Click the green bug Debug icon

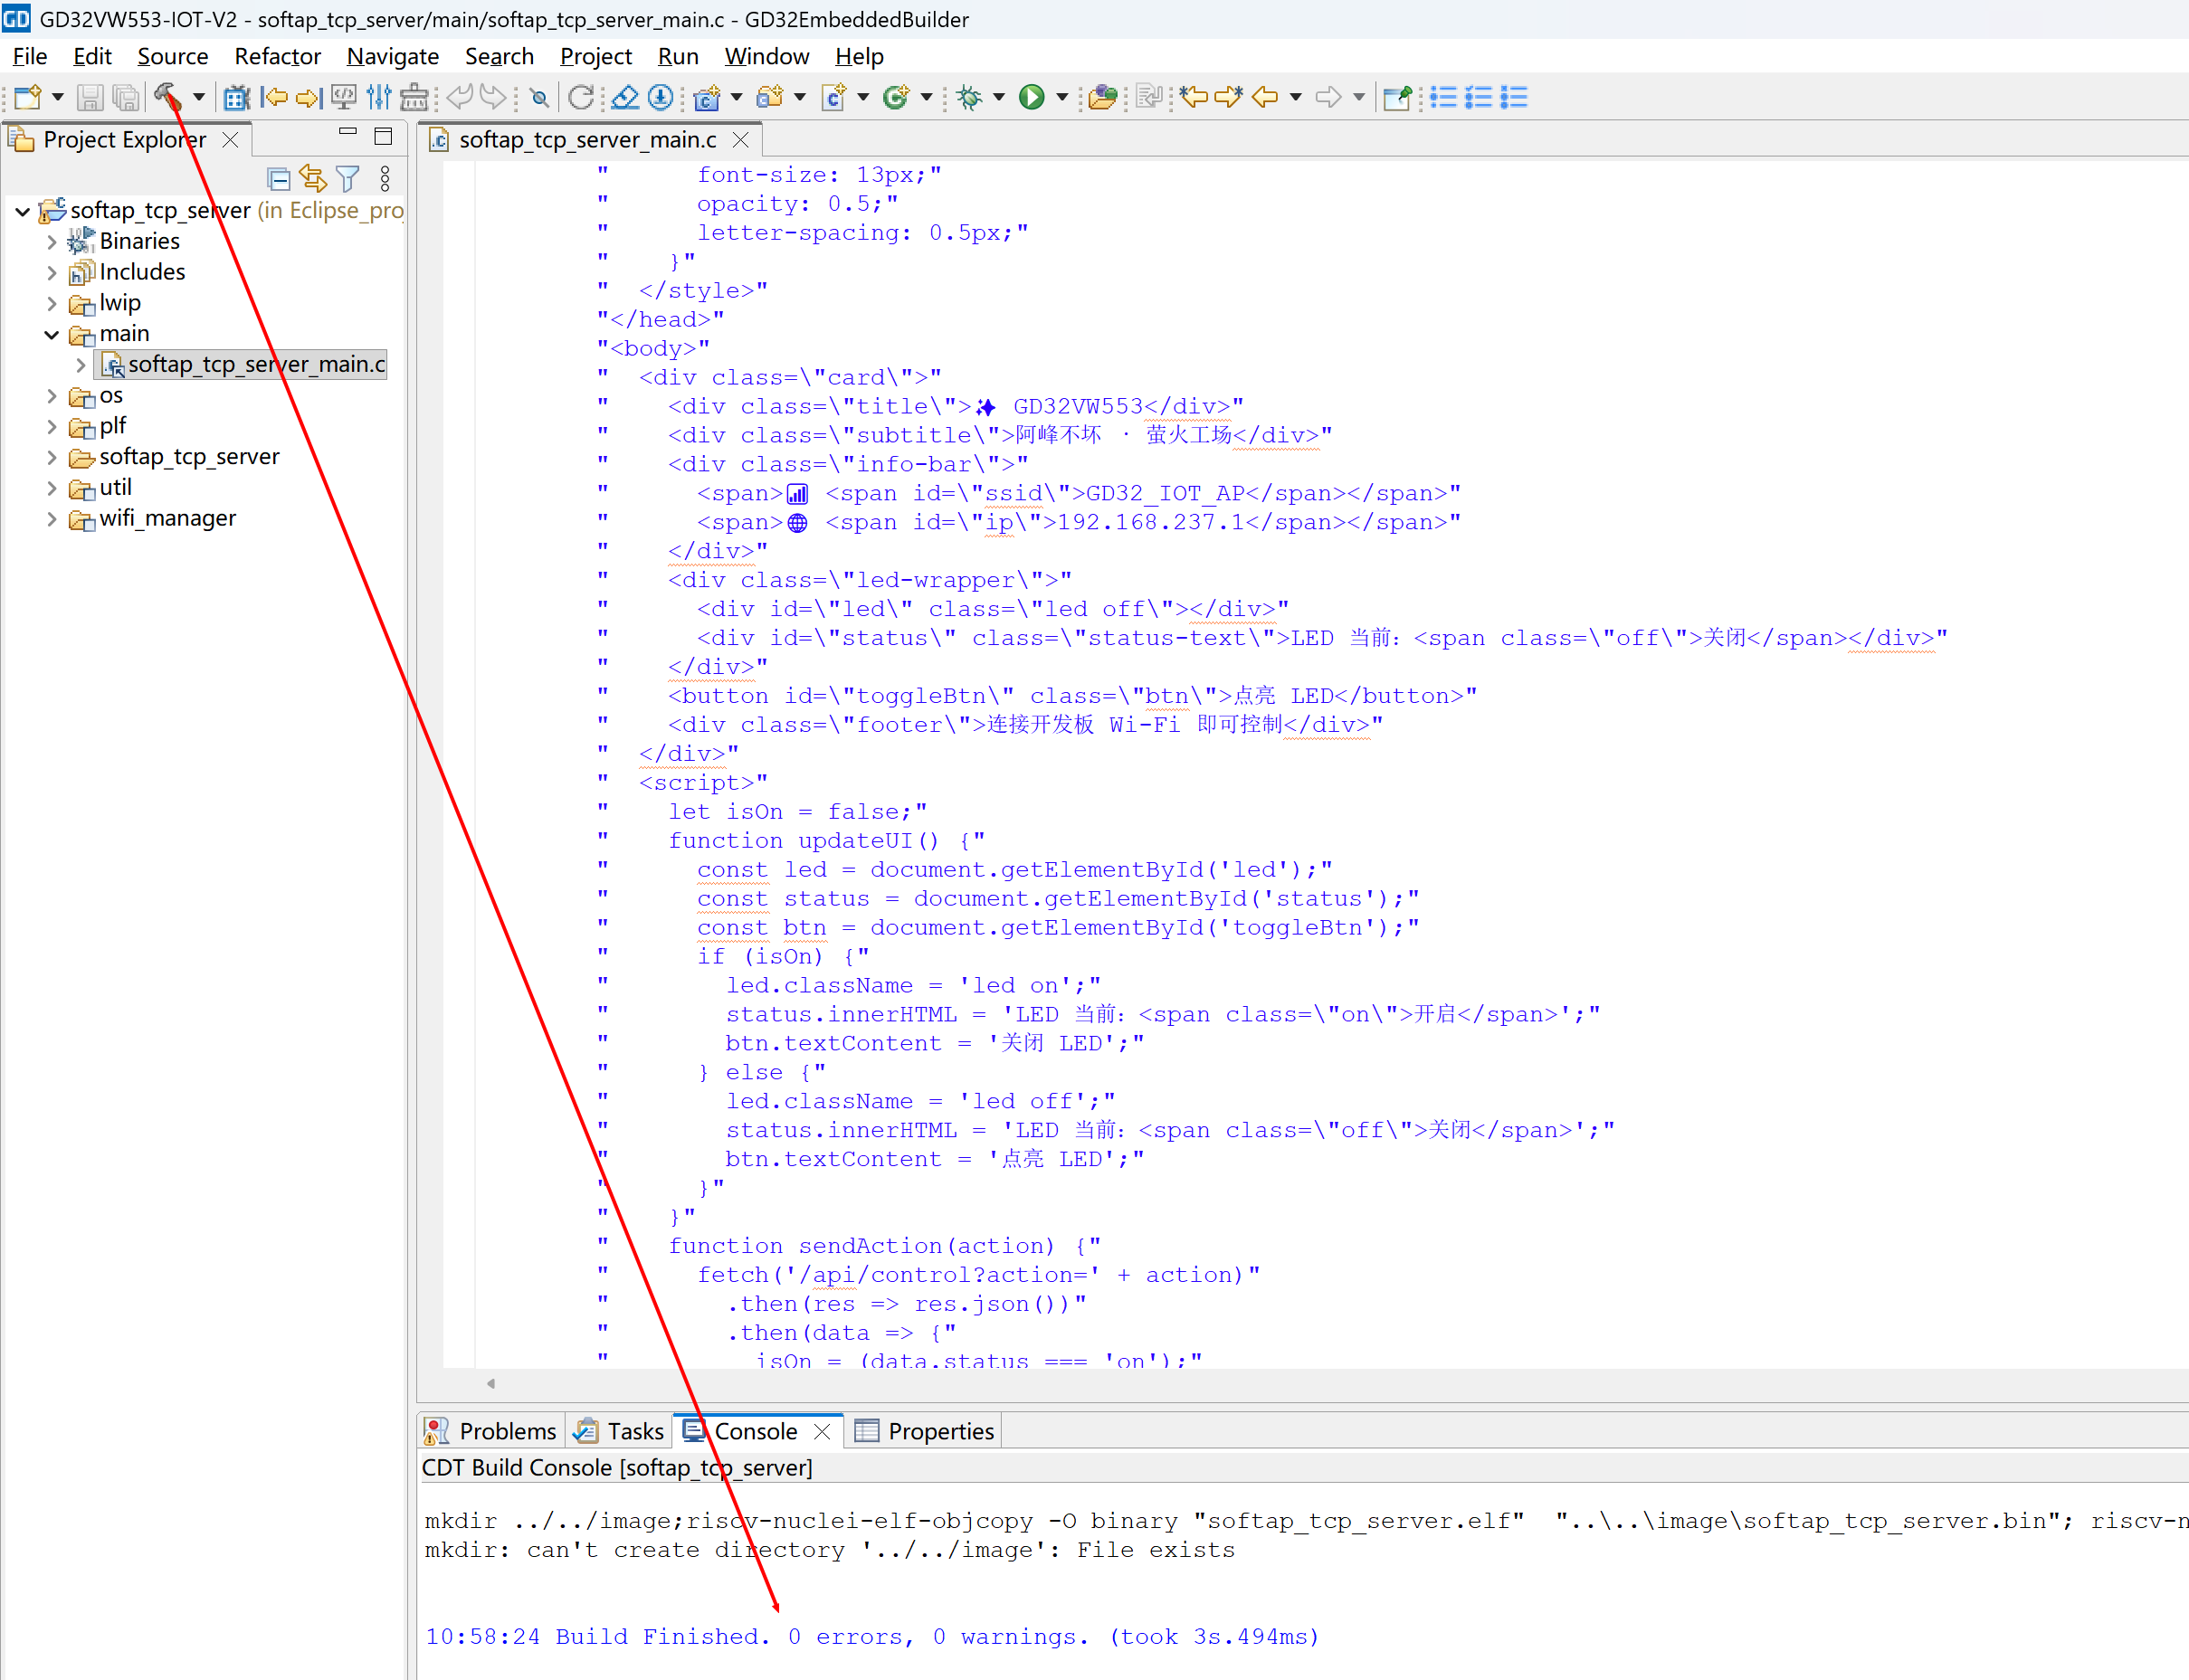969,97
